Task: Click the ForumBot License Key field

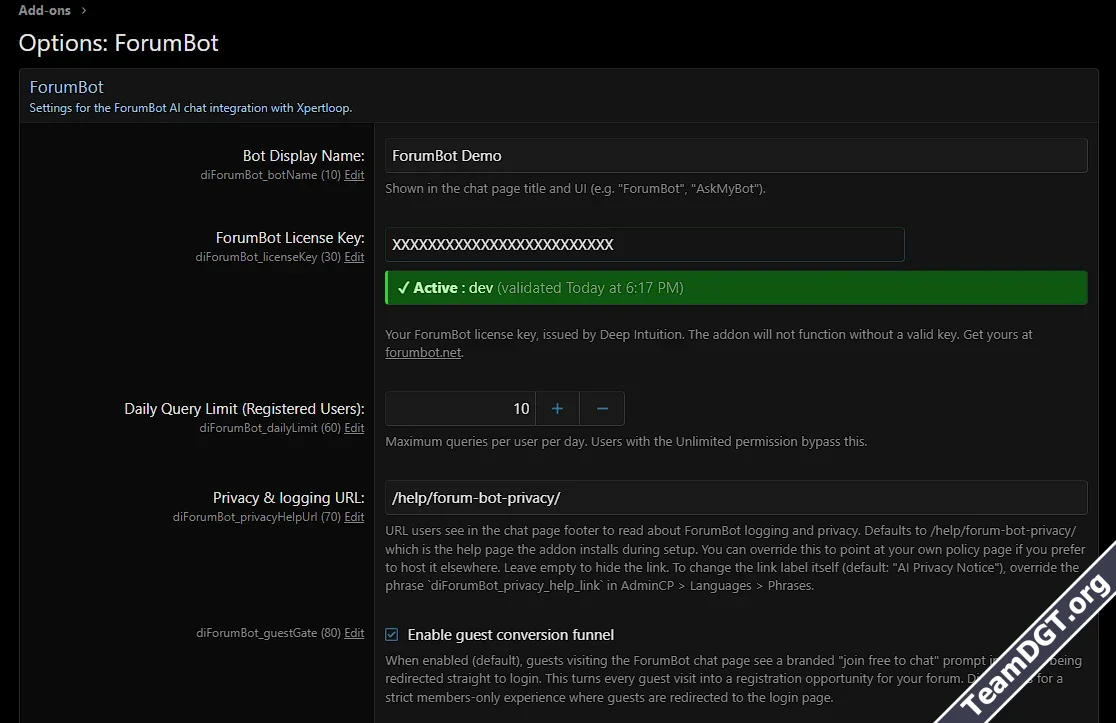Action: 645,244
